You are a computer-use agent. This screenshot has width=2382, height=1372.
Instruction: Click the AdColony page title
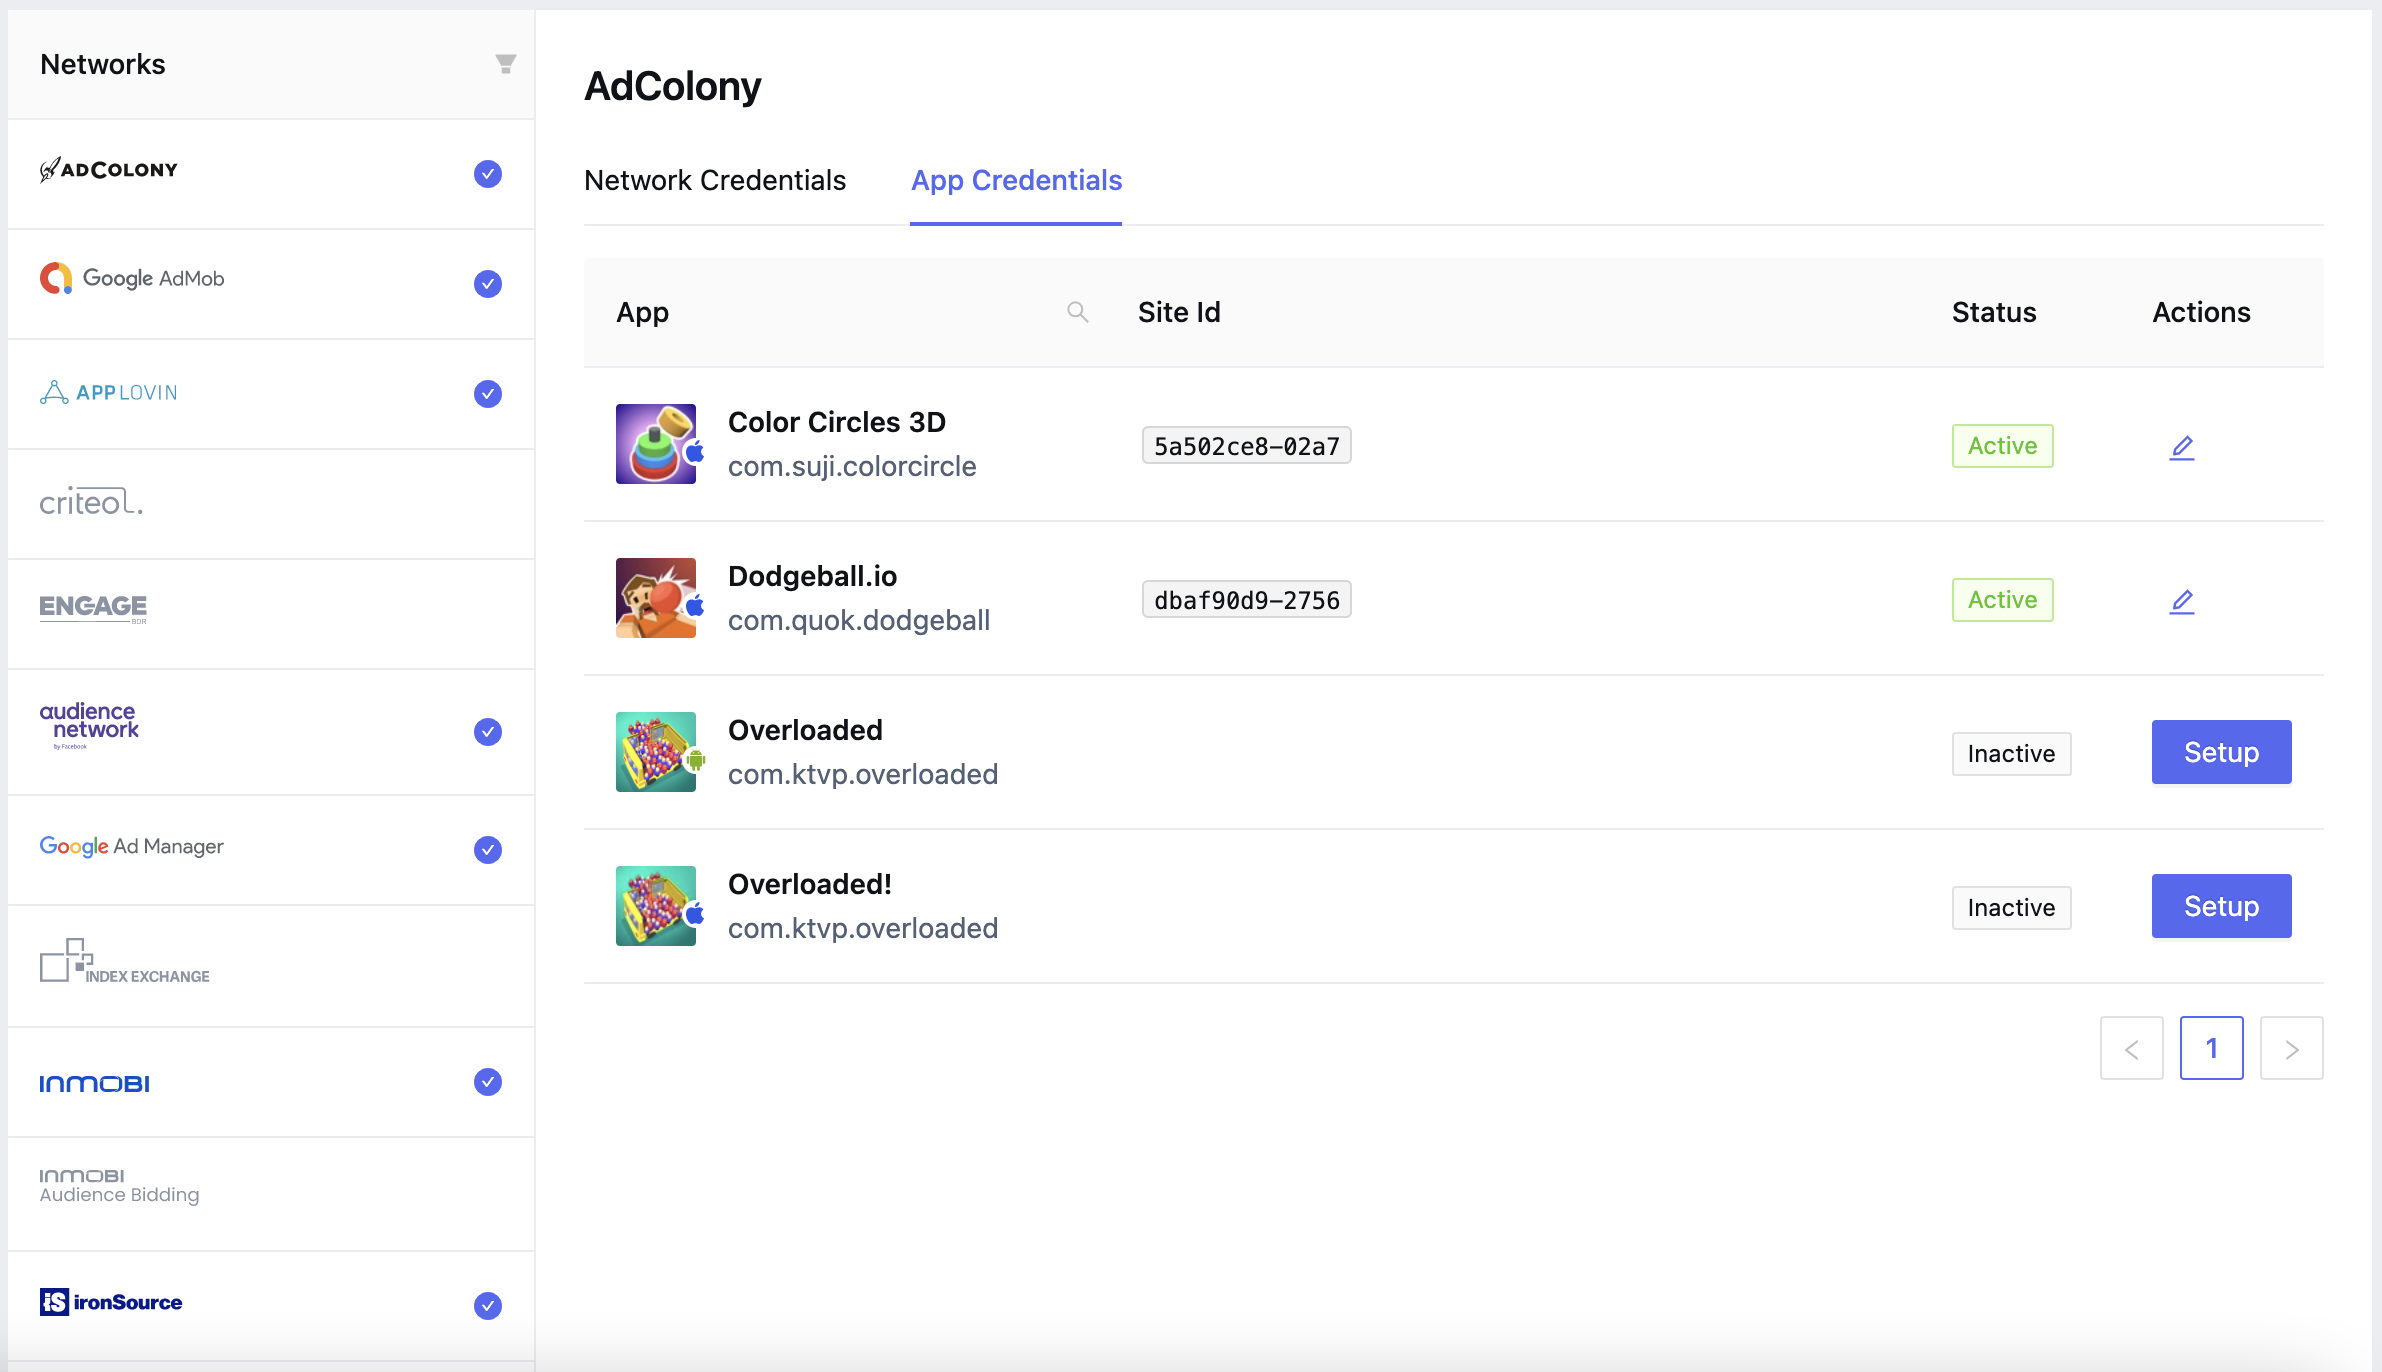tap(673, 86)
